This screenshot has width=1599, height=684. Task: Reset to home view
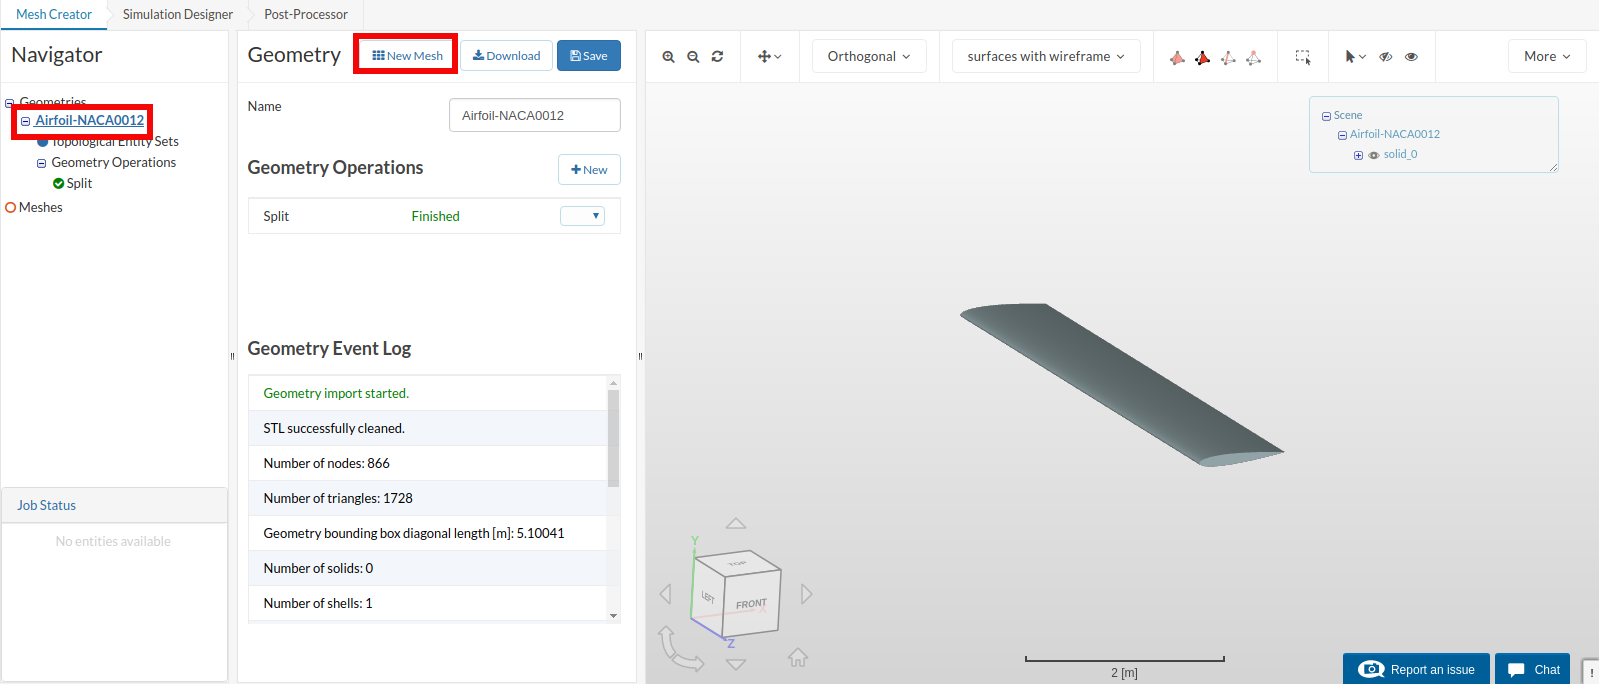797,657
